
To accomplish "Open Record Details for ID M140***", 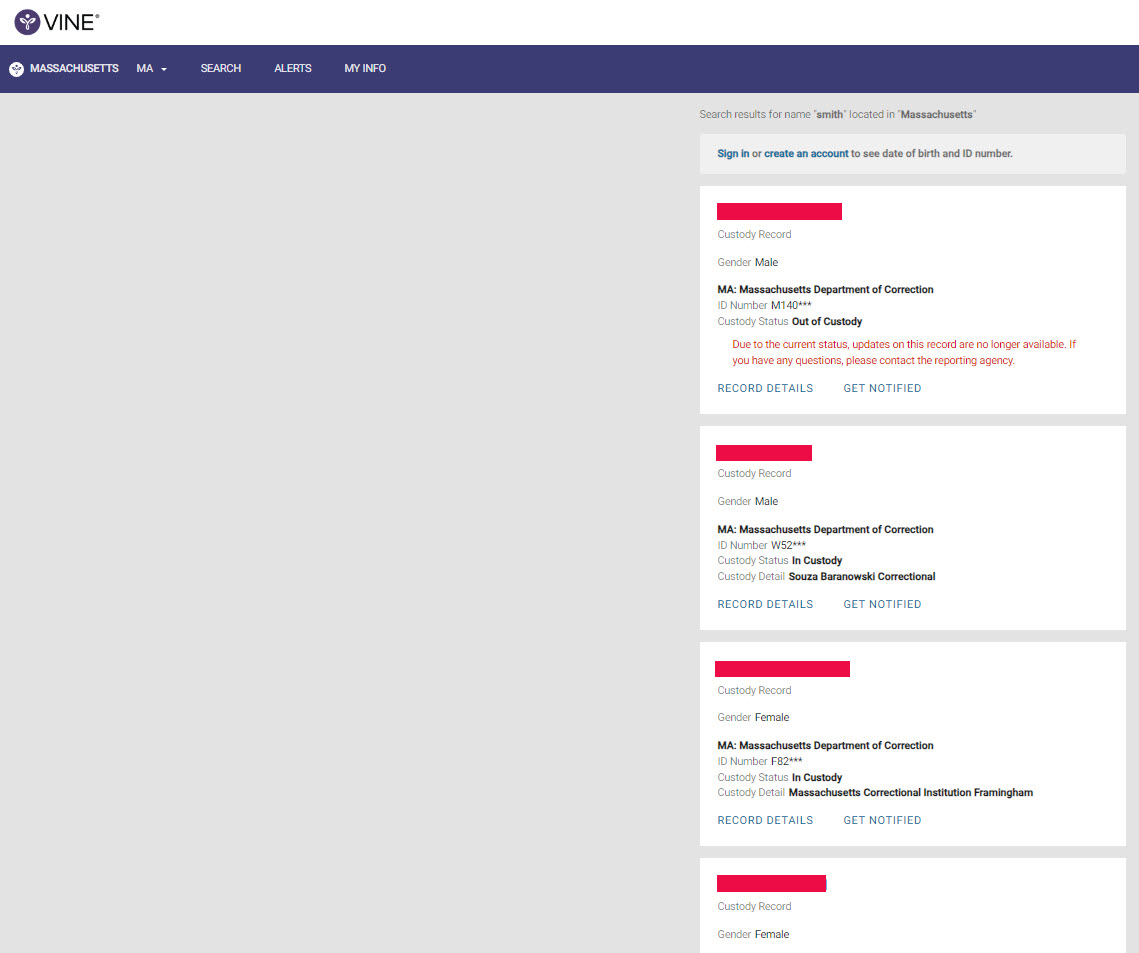I will (765, 388).
